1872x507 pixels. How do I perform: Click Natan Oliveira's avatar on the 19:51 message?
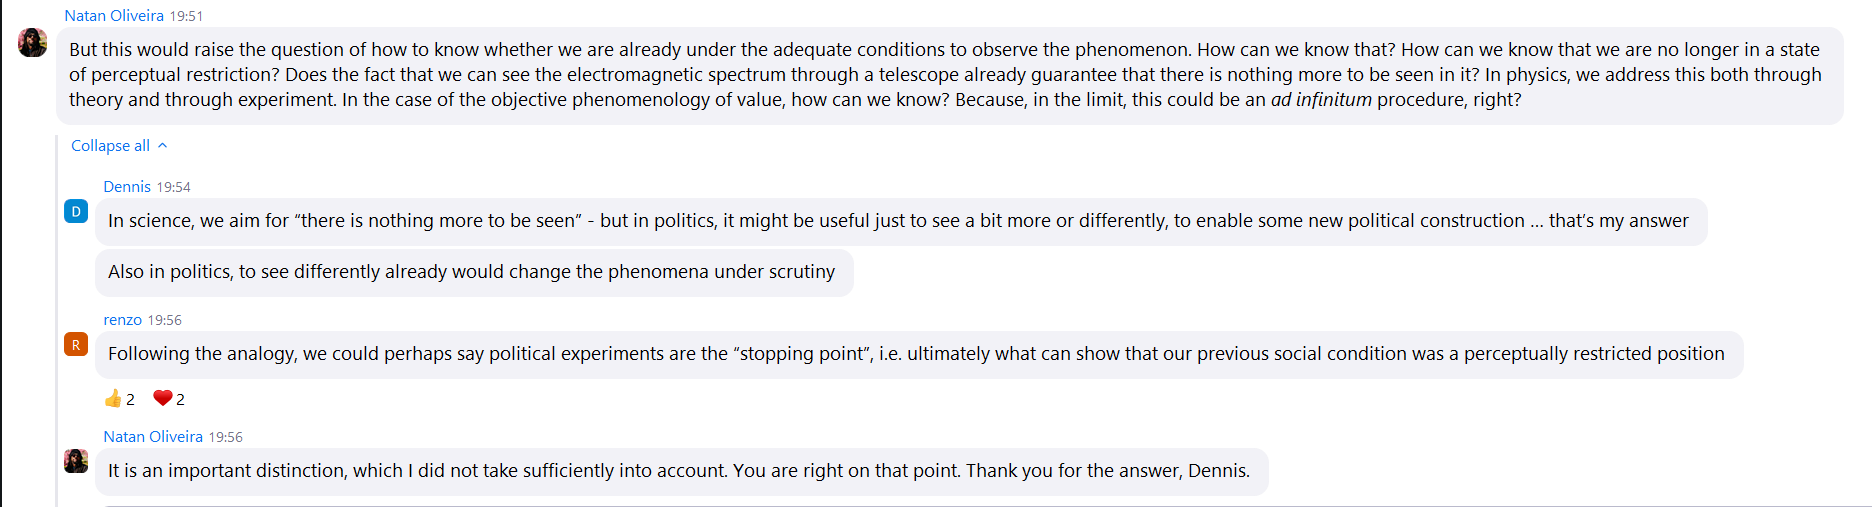[x=33, y=42]
